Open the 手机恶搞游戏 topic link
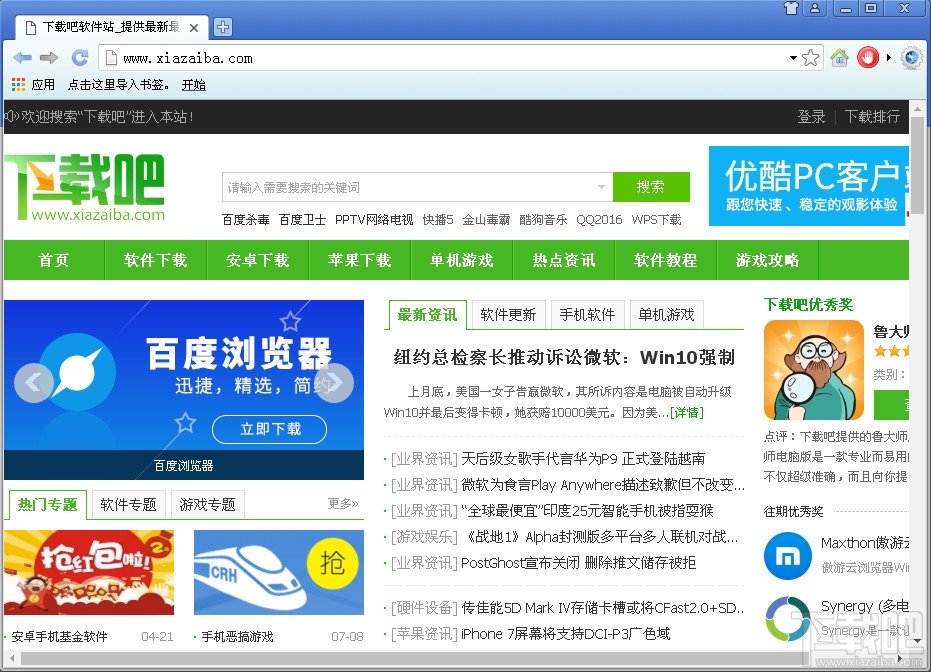This screenshot has height=672, width=931. pos(238,636)
